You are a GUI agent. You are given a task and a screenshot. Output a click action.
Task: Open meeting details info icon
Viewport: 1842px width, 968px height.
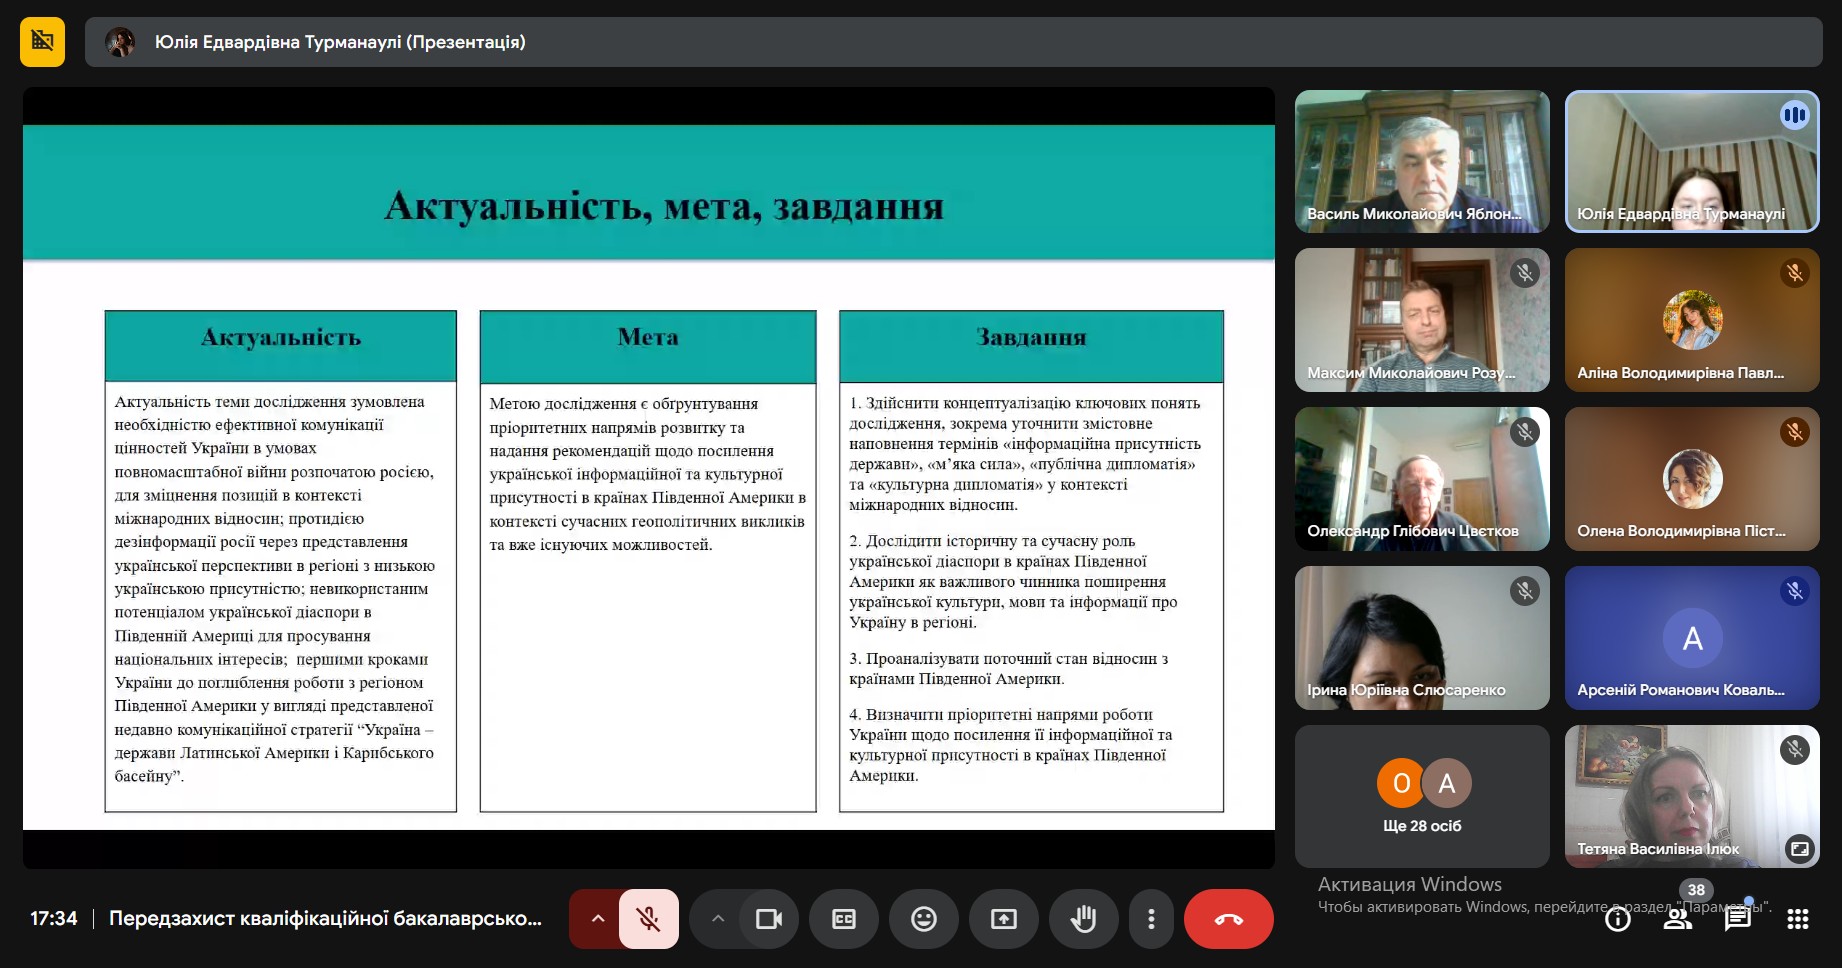(1617, 919)
